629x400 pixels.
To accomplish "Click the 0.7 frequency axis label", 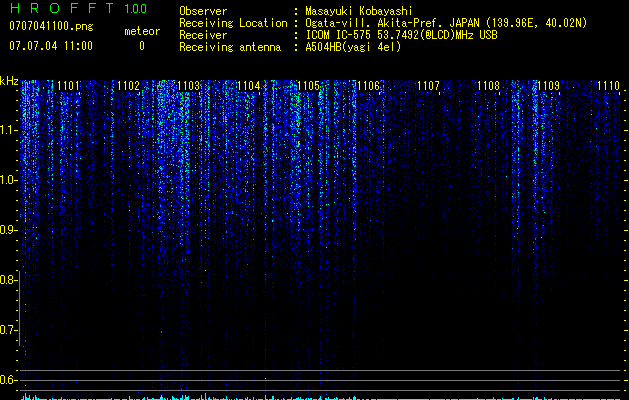I will click(x=7, y=330).
